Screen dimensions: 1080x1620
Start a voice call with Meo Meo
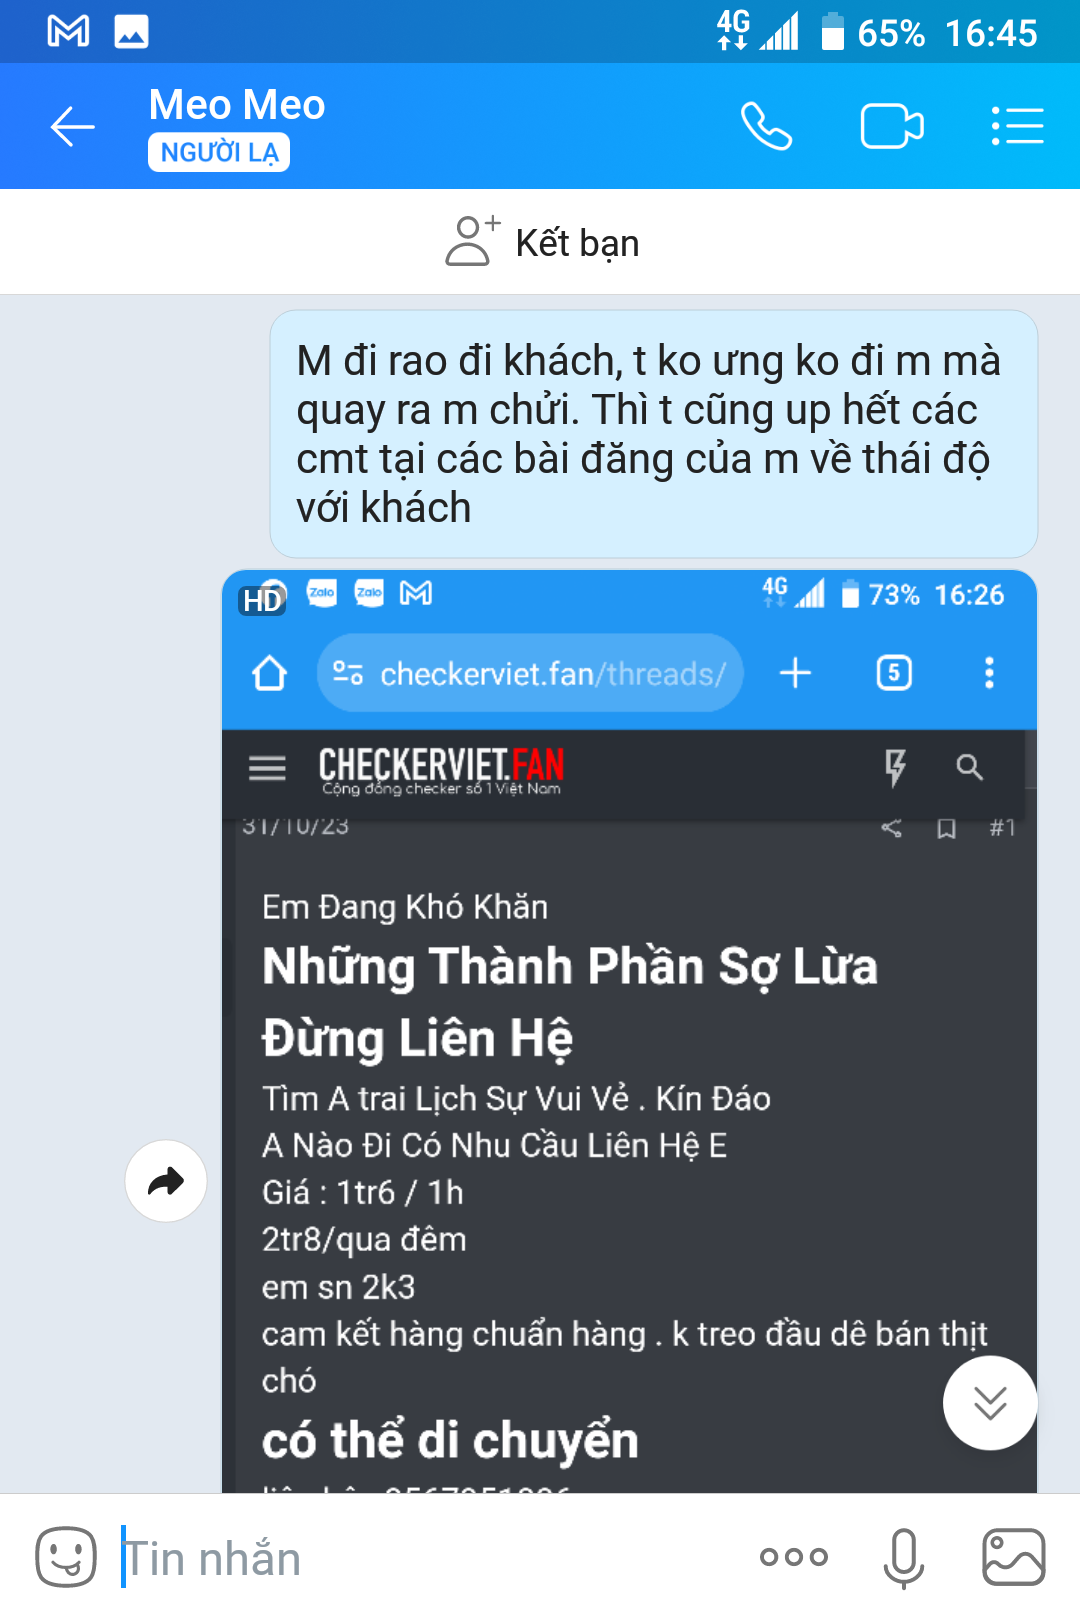pos(767,127)
